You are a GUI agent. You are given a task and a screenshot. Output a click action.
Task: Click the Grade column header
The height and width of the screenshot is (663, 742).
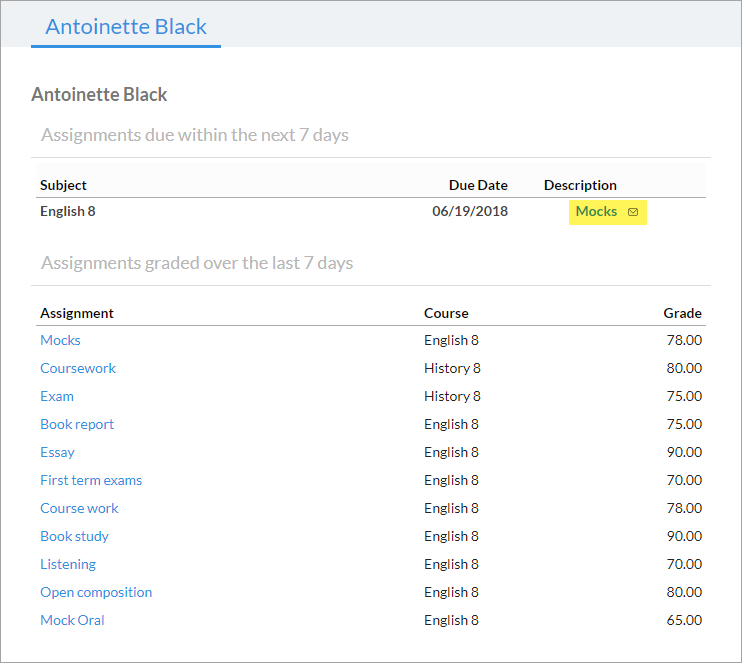[x=682, y=313]
